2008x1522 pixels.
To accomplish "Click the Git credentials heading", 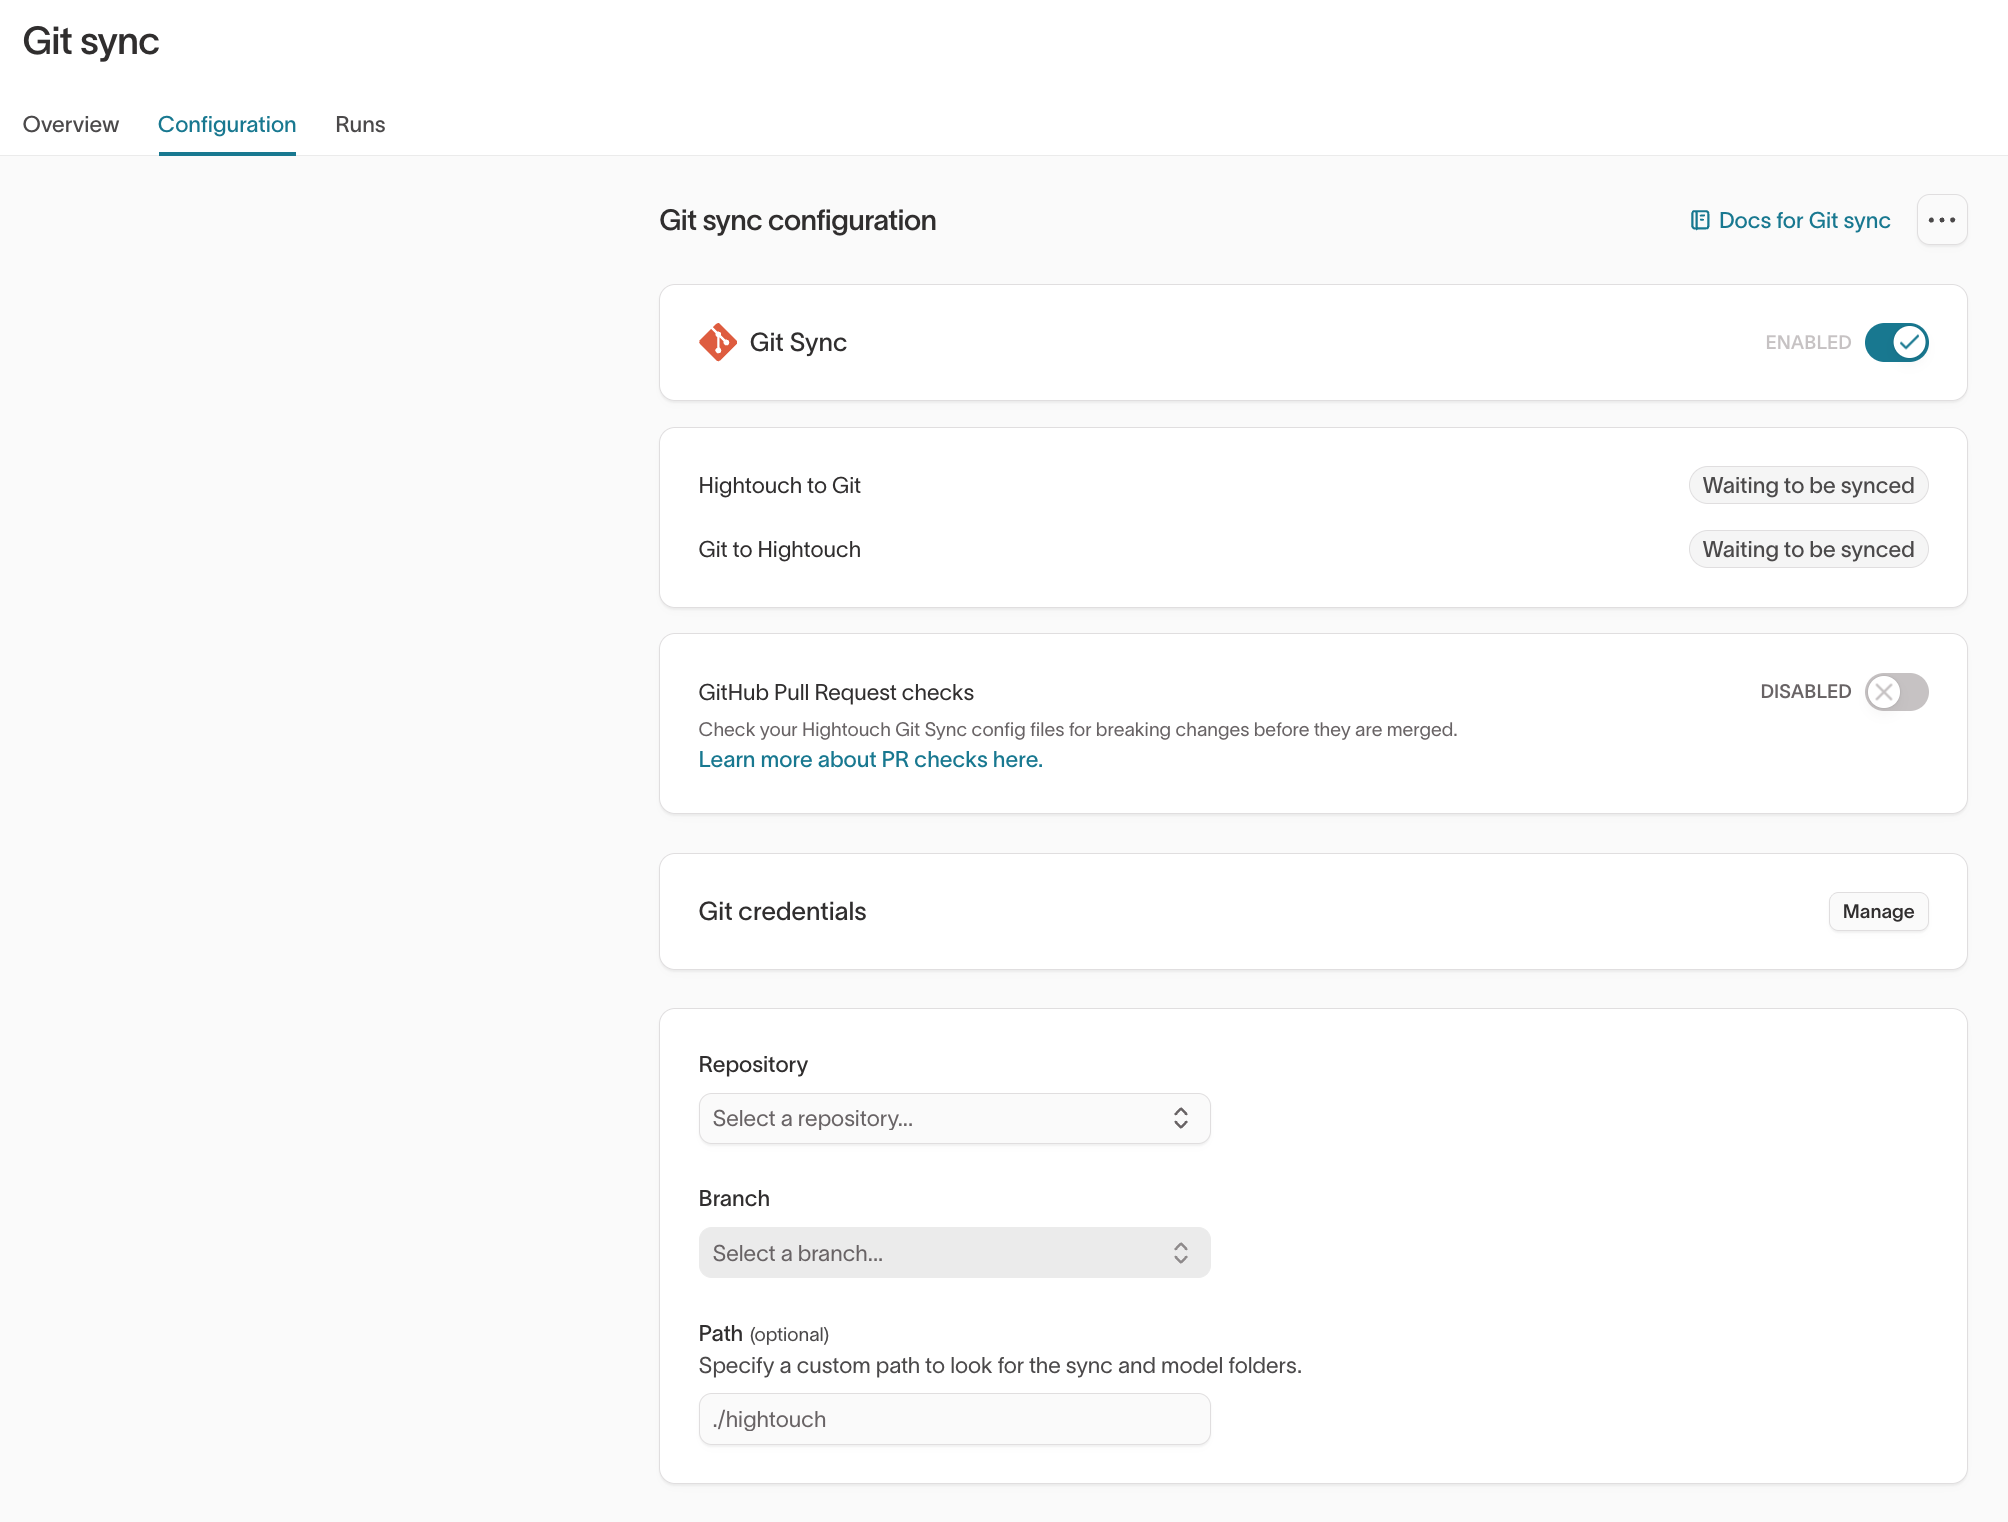I will [782, 911].
